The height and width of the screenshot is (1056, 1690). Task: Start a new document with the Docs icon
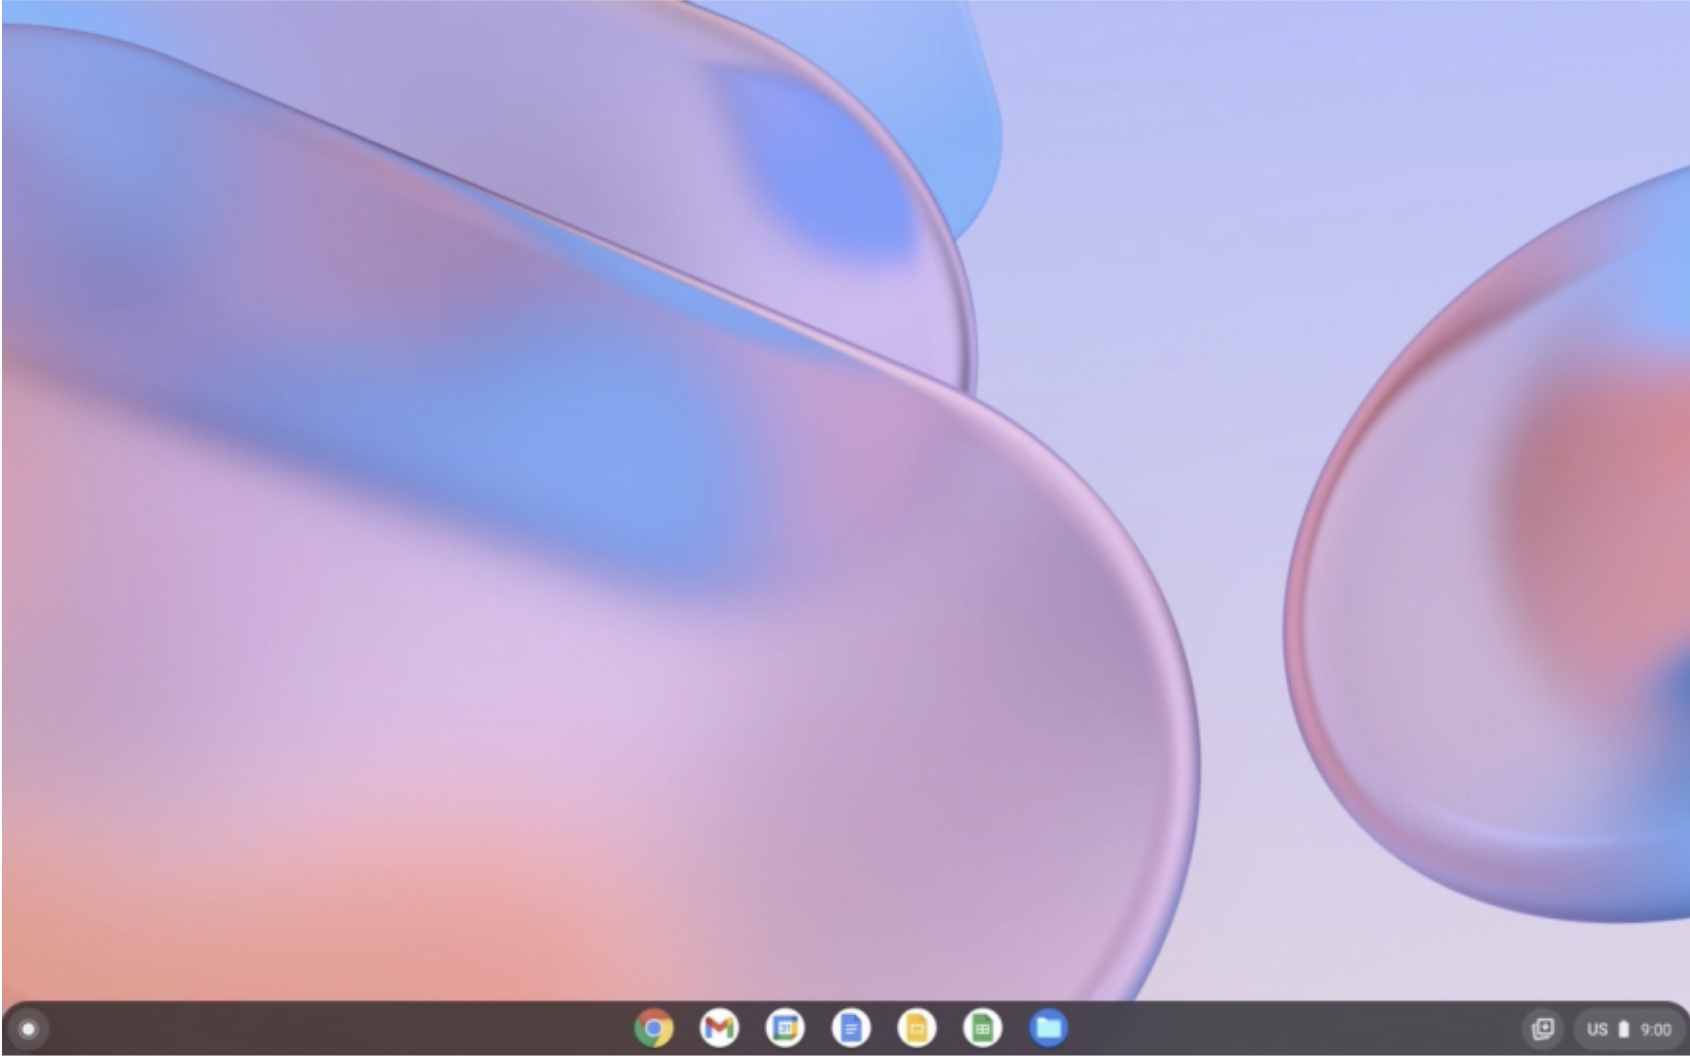pyautogui.click(x=851, y=1027)
